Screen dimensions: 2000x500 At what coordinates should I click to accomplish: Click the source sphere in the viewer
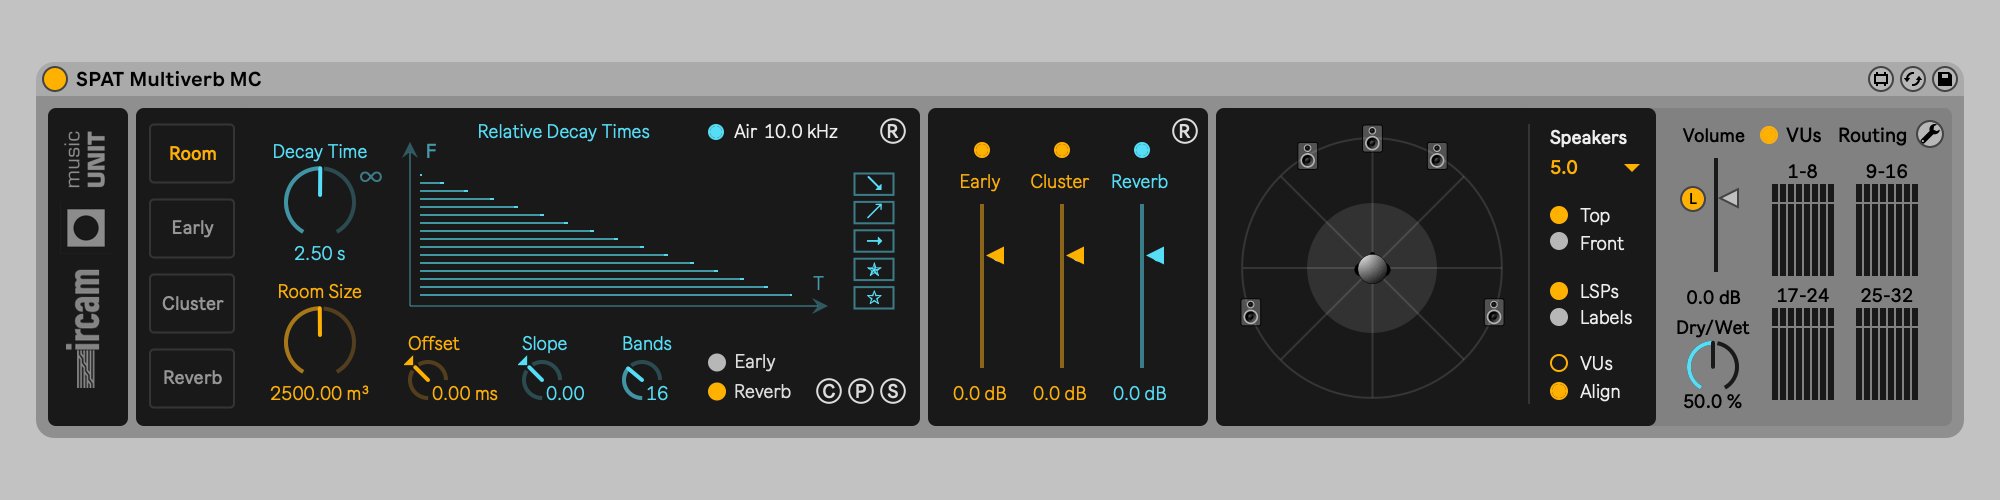pyautogui.click(x=1372, y=268)
